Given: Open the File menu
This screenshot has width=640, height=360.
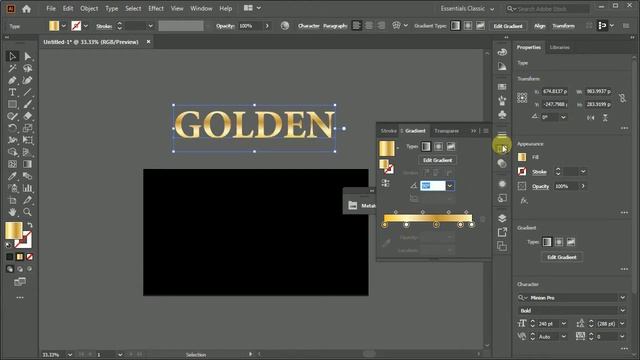Looking at the screenshot, I should (x=51, y=8).
